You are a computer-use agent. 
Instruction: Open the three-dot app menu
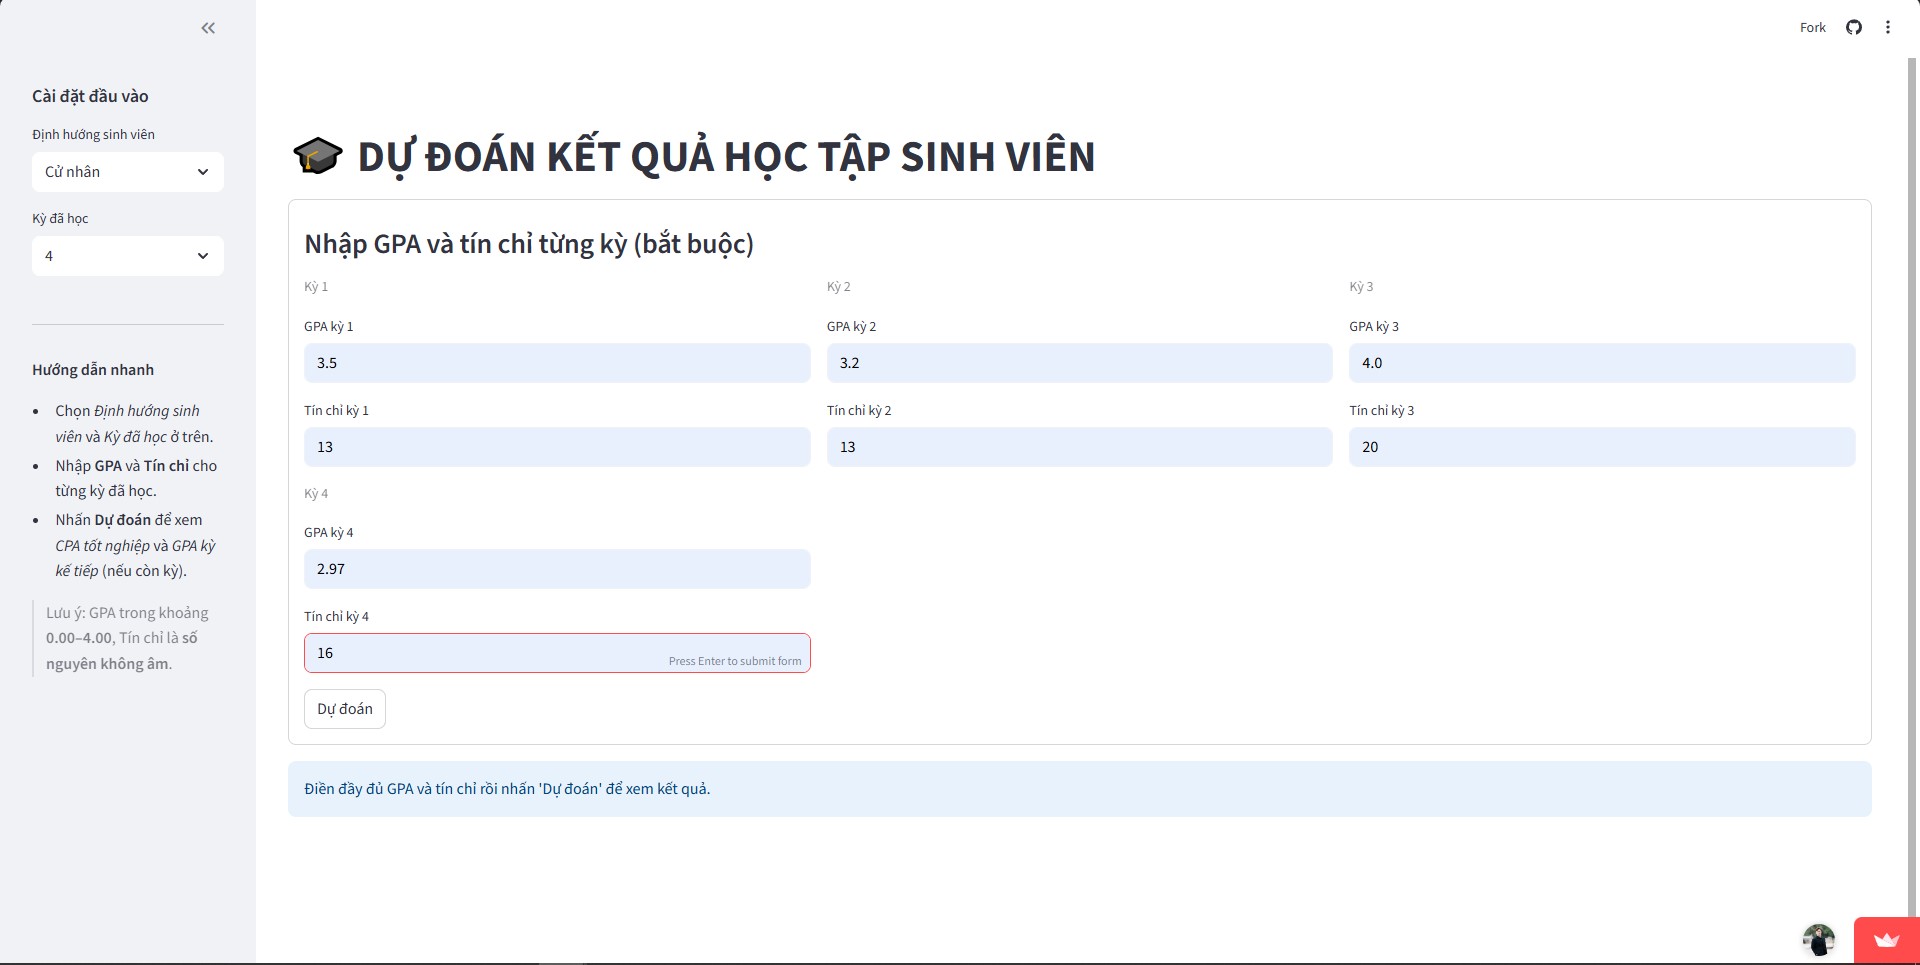[1888, 28]
